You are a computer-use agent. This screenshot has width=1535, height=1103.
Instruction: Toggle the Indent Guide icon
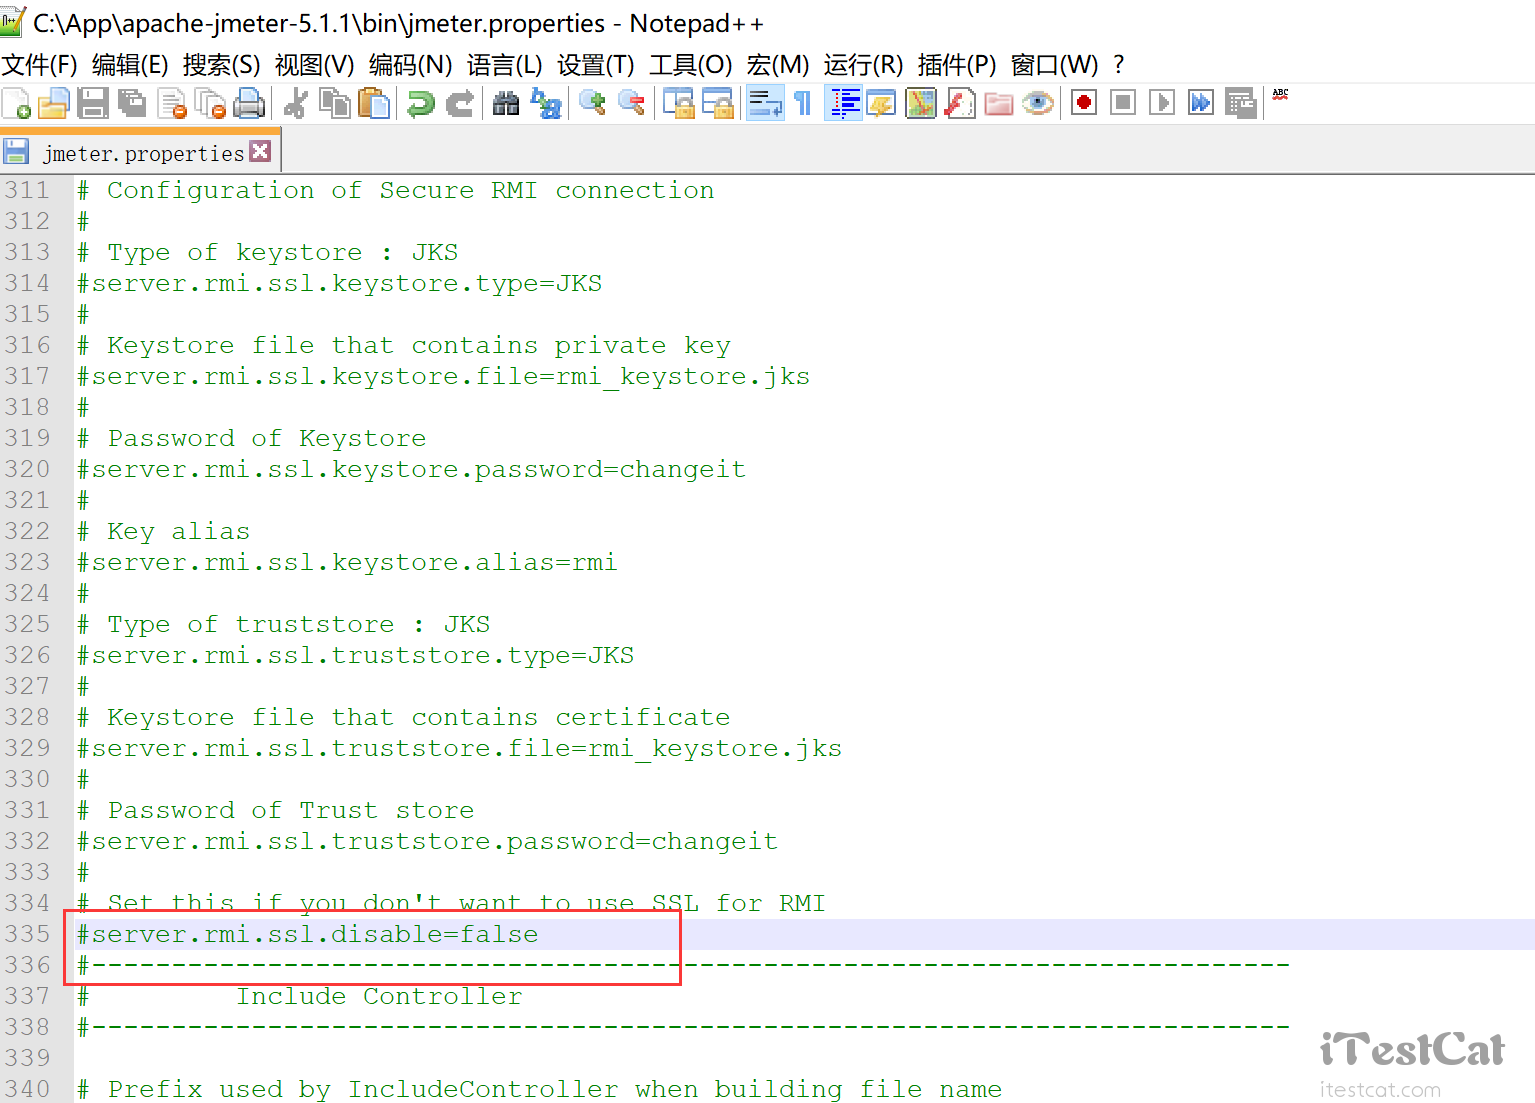pos(845,103)
